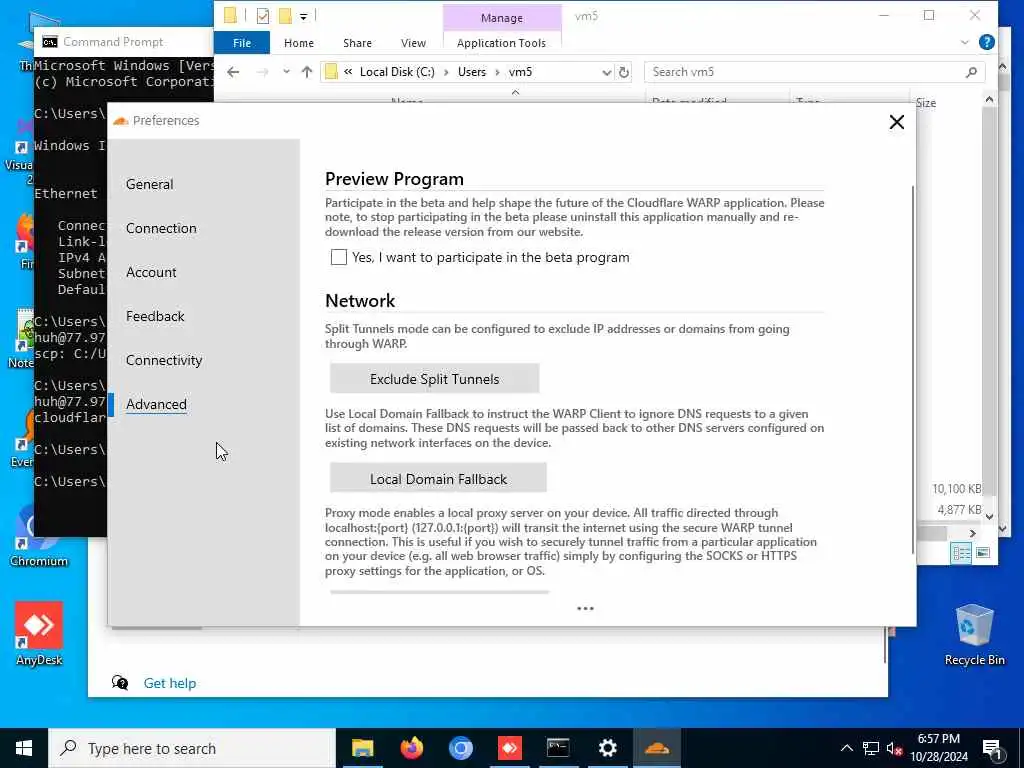Switch Explorer to details view icon
Image resolution: width=1024 pixels, height=768 pixels.
coord(961,553)
